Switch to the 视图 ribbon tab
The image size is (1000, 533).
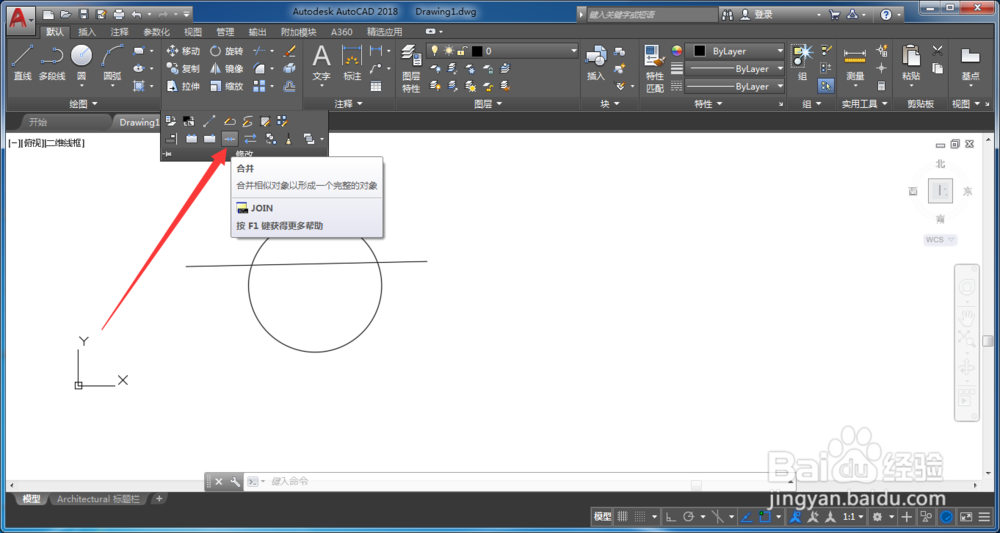193,32
